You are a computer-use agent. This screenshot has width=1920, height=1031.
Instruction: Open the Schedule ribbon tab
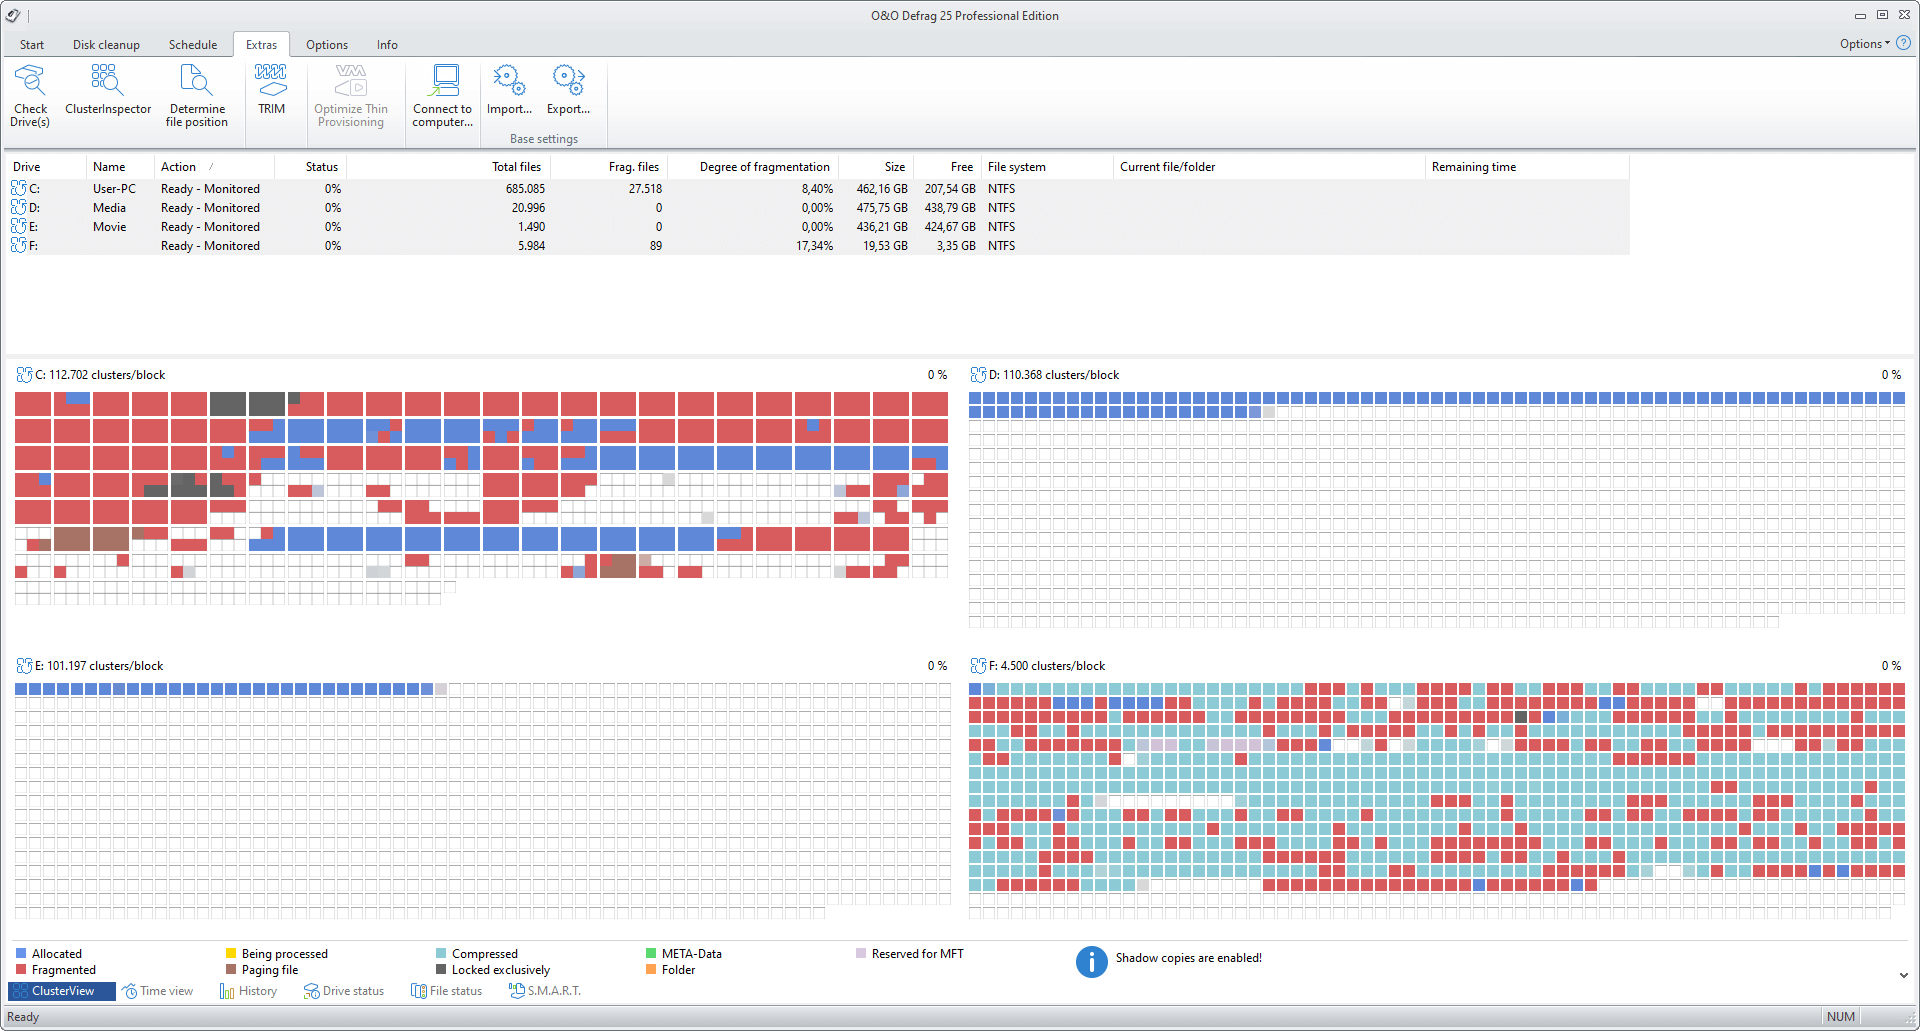[x=193, y=45]
